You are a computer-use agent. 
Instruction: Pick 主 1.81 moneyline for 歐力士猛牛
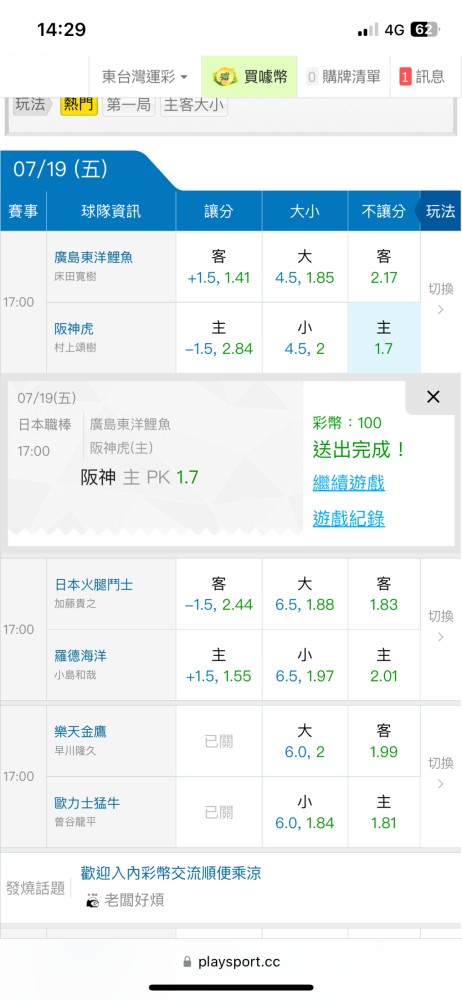384,812
